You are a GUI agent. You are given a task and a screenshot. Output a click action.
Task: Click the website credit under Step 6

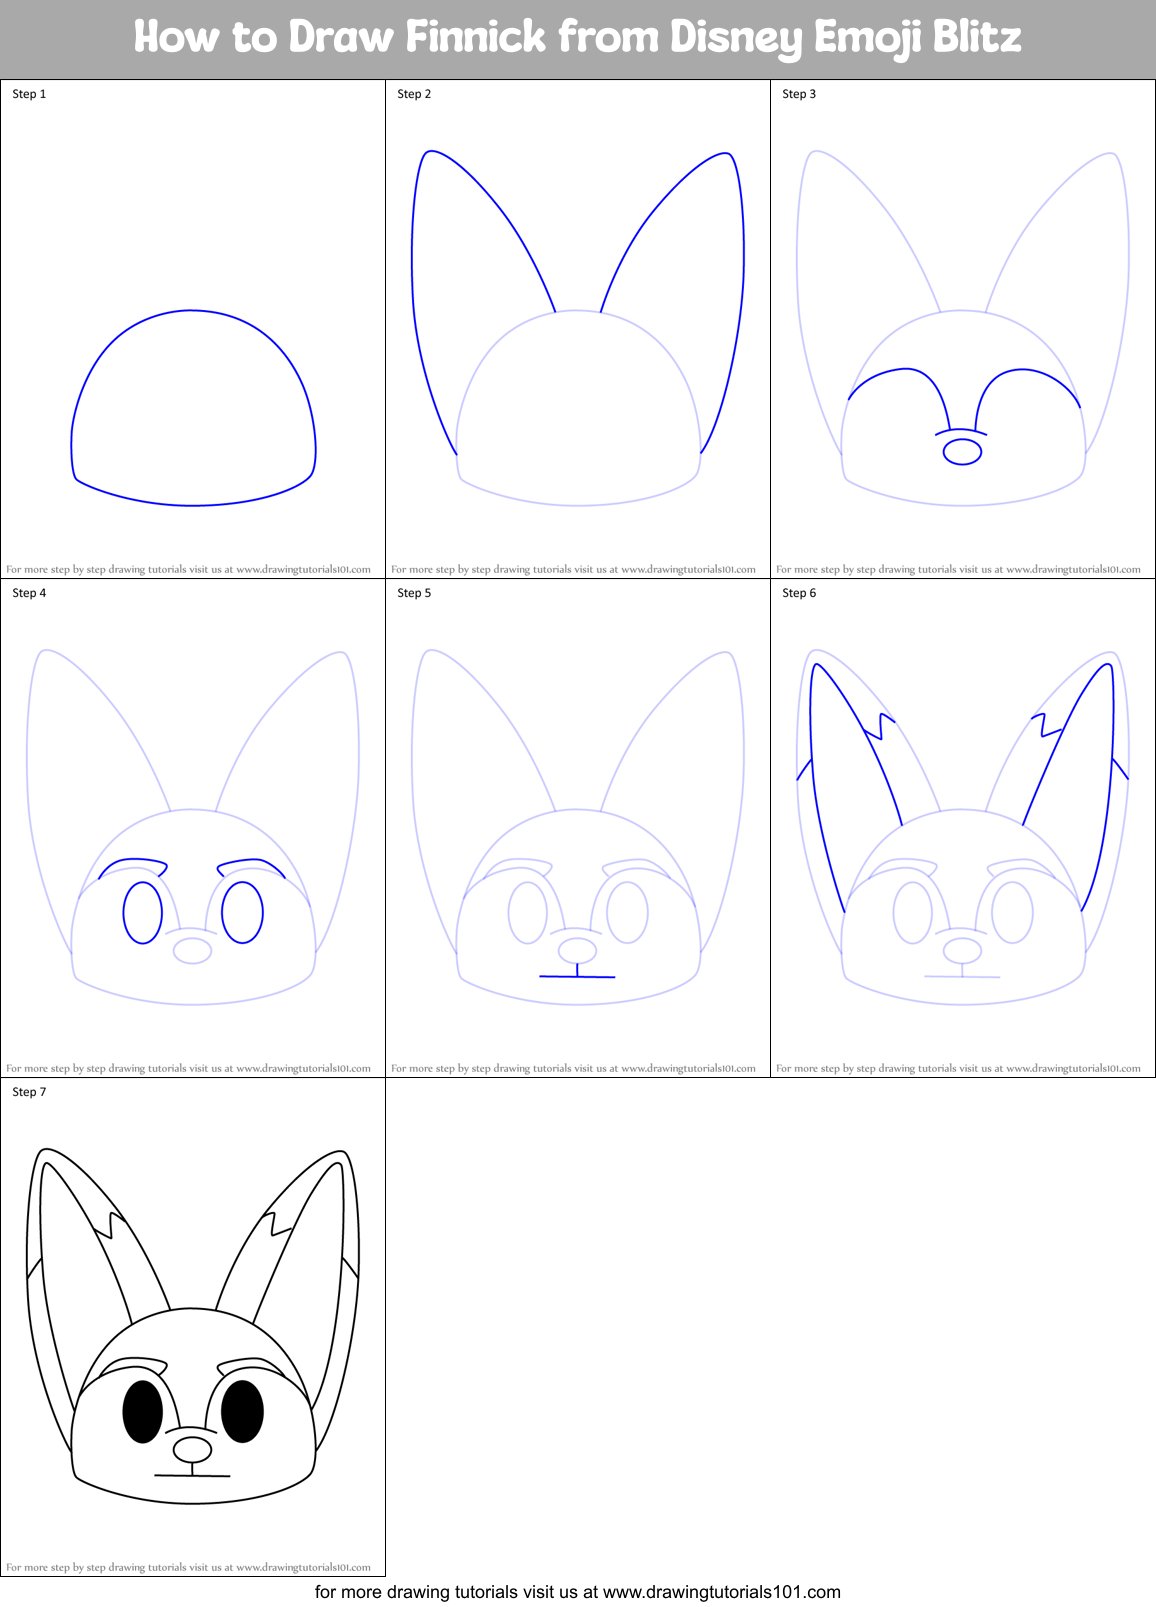959,1068
